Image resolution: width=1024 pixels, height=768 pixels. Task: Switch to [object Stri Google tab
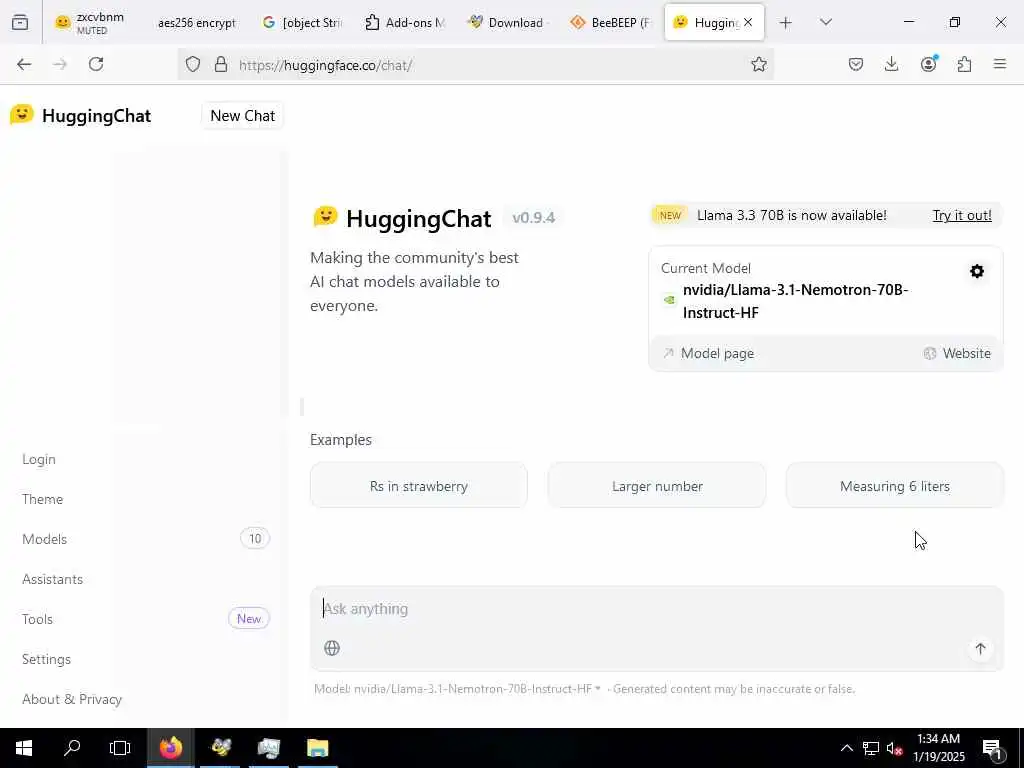[x=302, y=23]
